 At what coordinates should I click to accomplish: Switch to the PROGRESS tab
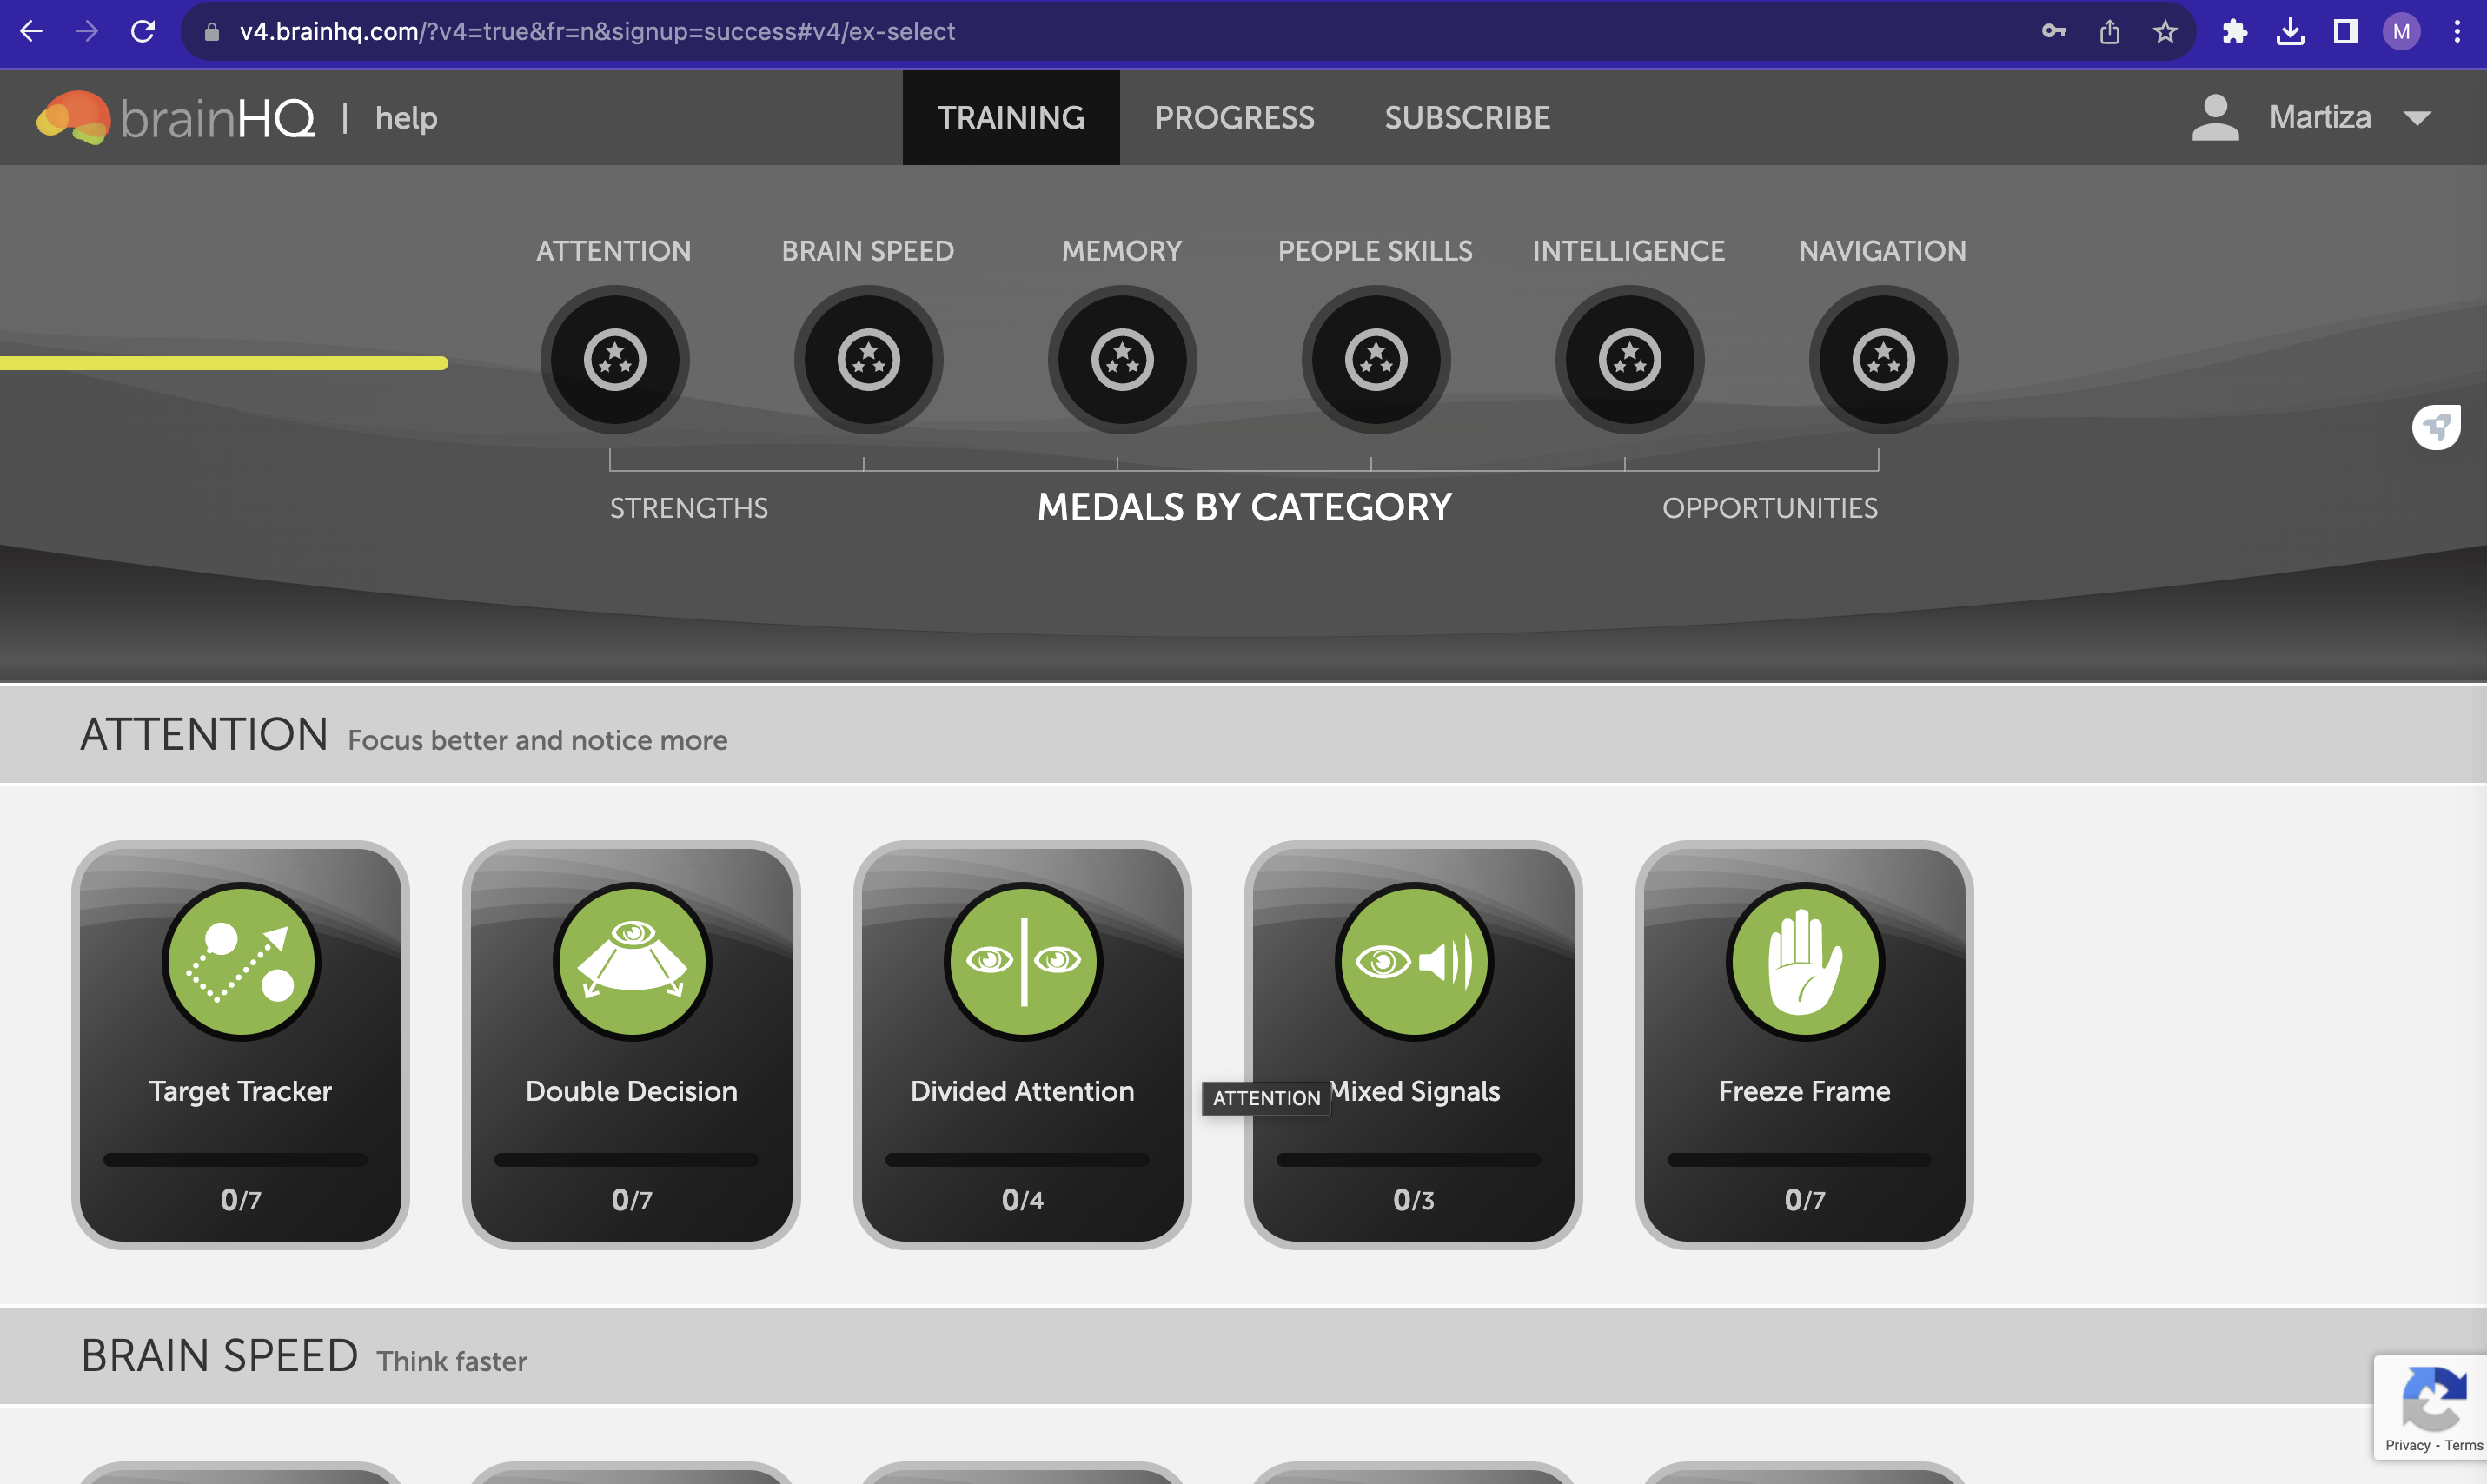[1234, 118]
